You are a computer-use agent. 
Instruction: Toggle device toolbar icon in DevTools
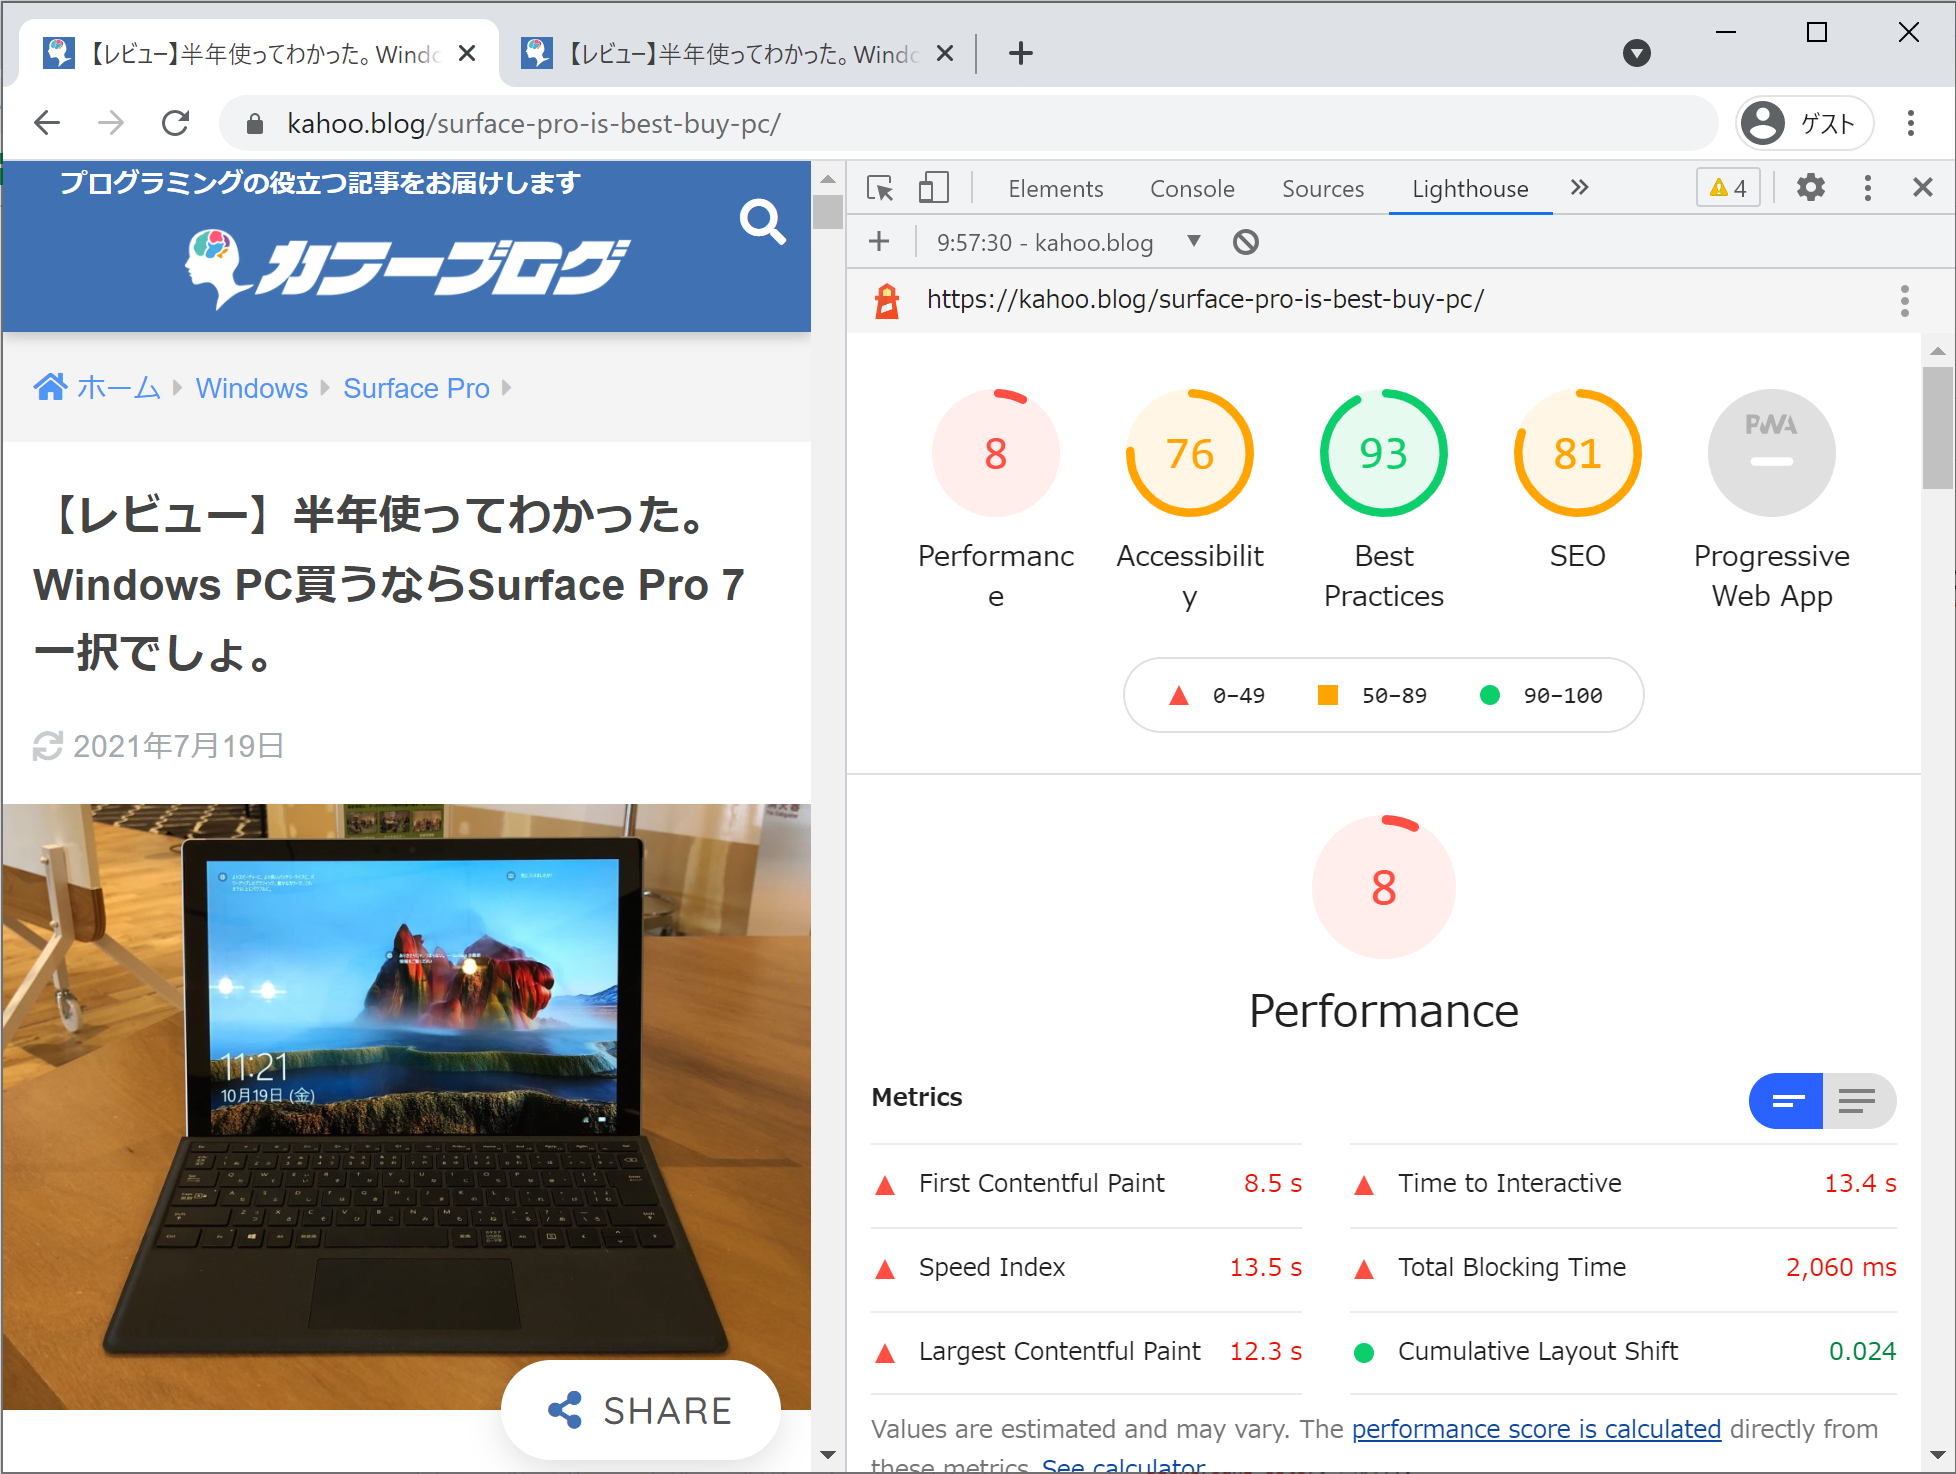pyautogui.click(x=932, y=188)
